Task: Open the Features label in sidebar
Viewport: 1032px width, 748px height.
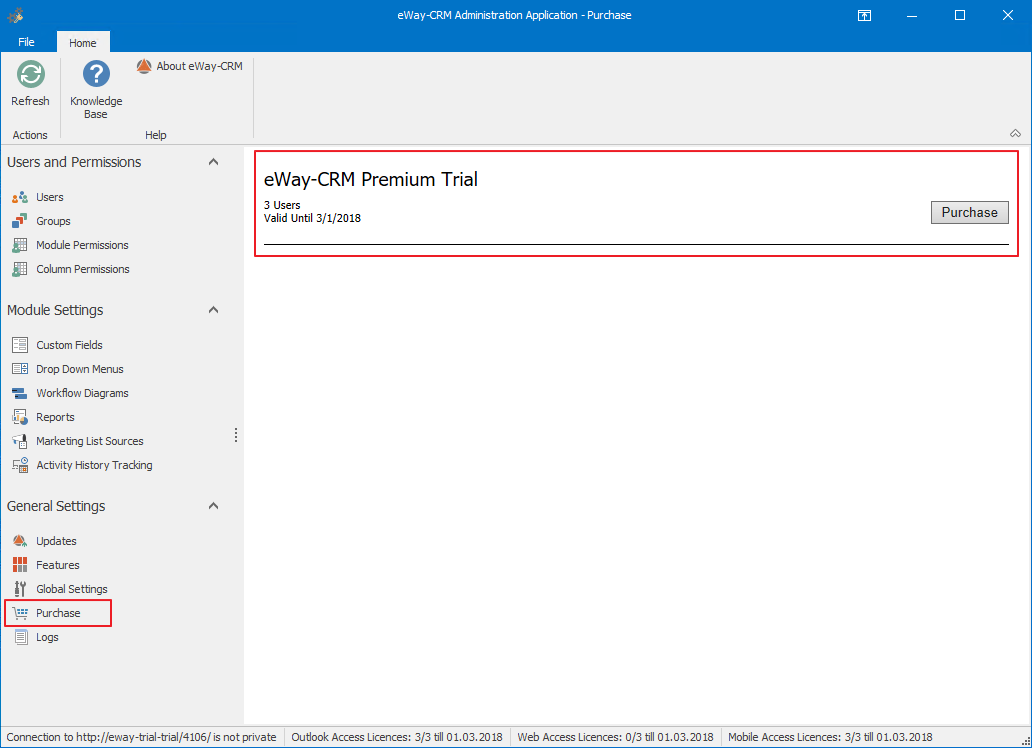Action: (58, 565)
